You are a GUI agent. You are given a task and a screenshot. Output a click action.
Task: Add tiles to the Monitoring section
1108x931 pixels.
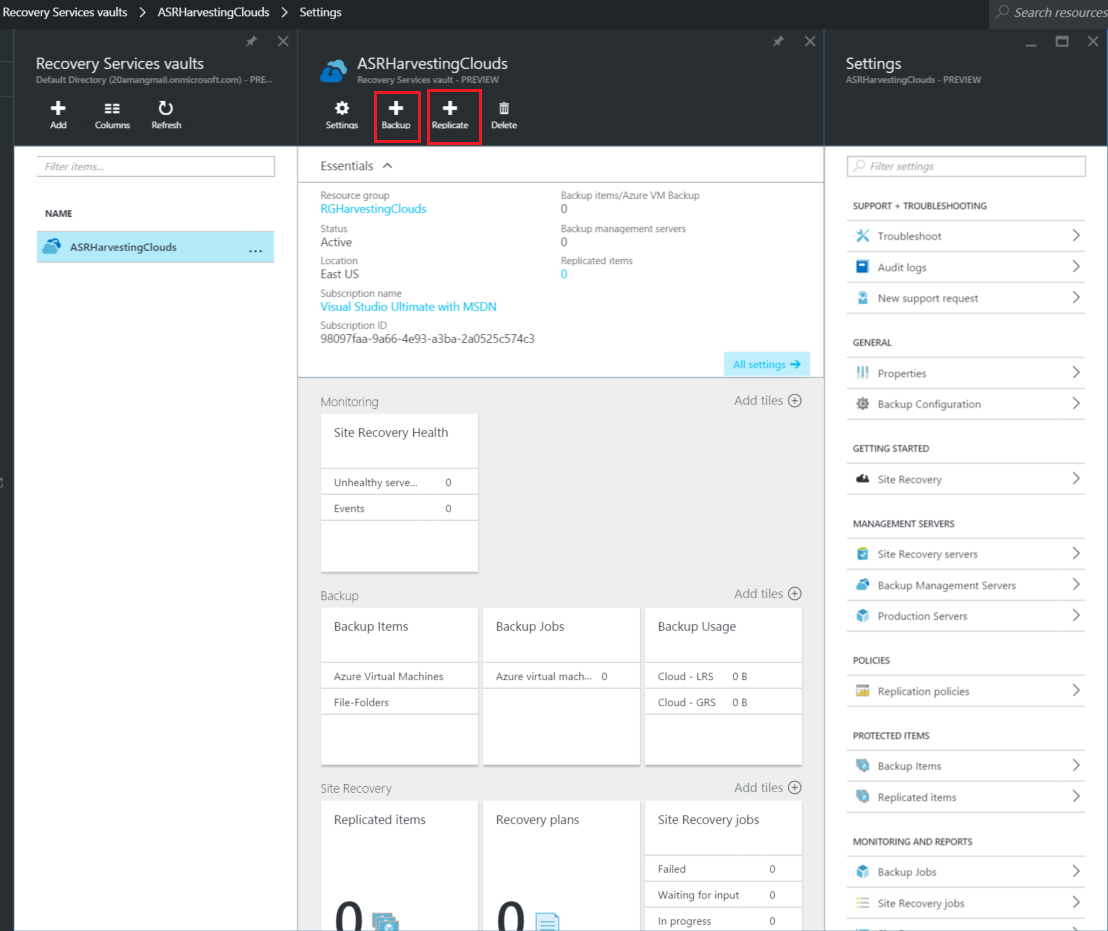coord(767,401)
